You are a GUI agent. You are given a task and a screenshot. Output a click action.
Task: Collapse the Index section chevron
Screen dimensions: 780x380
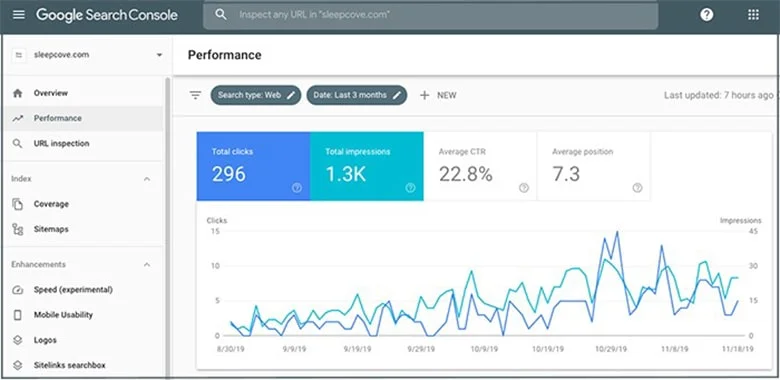[x=147, y=179]
